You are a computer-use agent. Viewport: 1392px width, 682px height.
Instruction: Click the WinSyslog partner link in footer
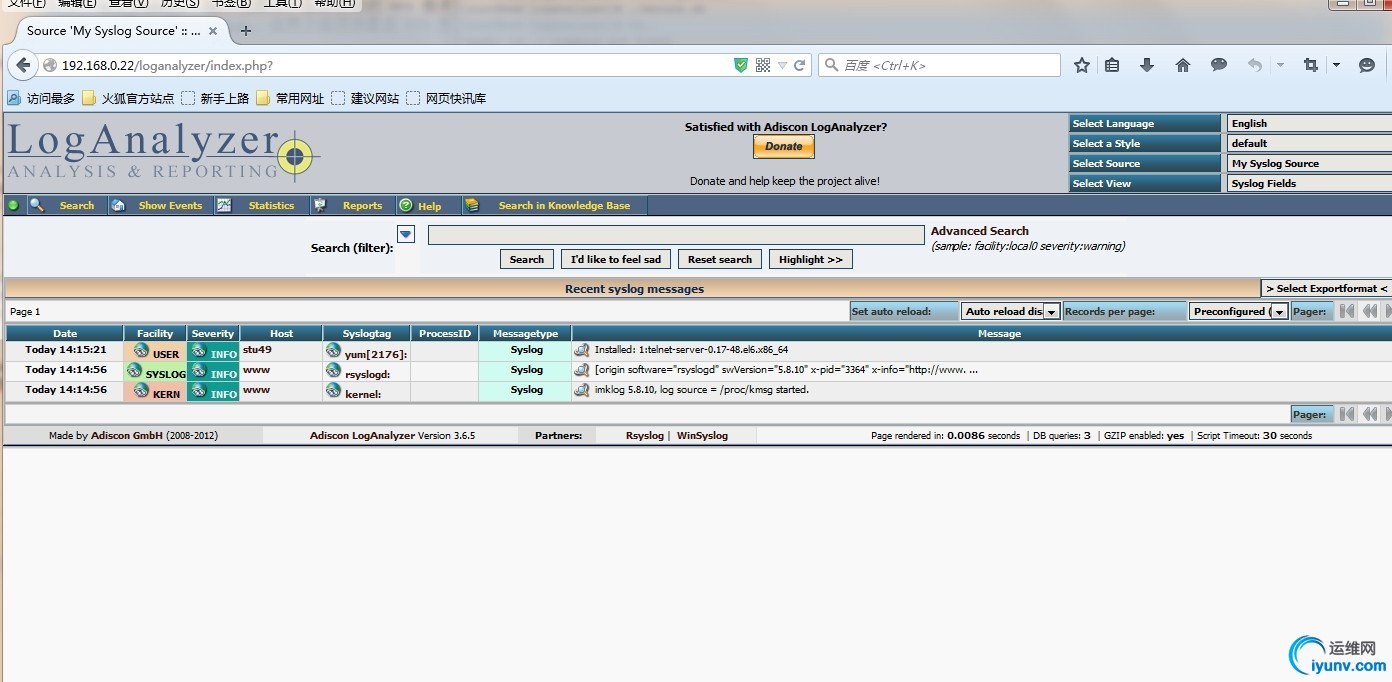pyautogui.click(x=703, y=436)
